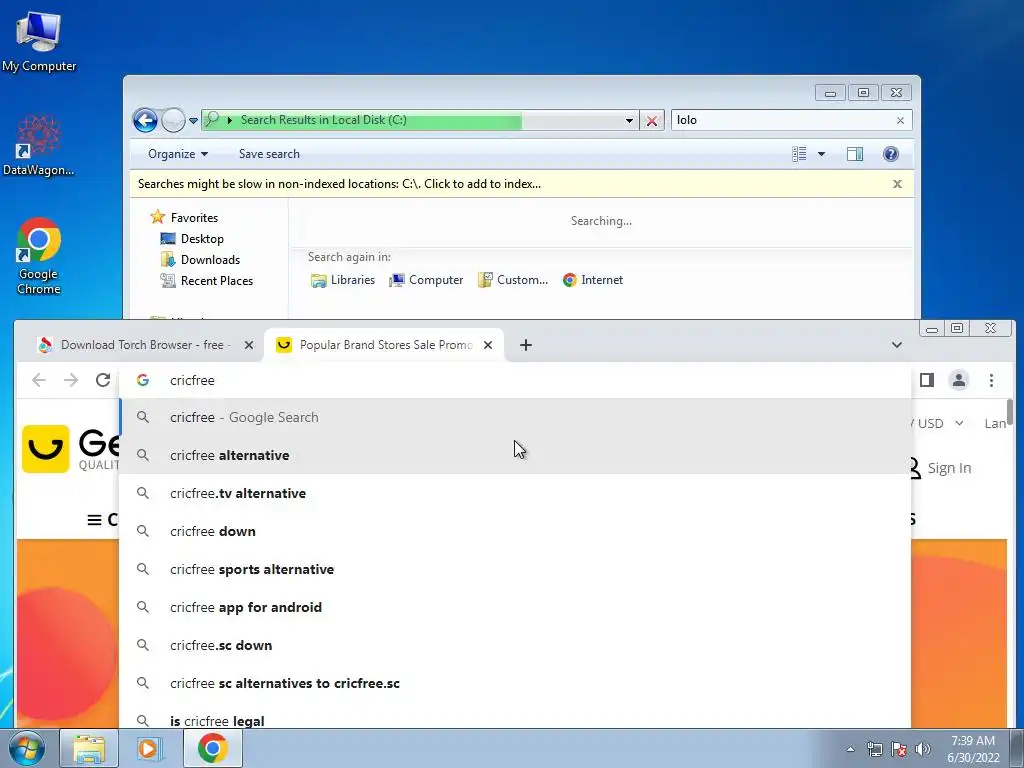Dismiss the yellow indexing info bar

point(897,184)
